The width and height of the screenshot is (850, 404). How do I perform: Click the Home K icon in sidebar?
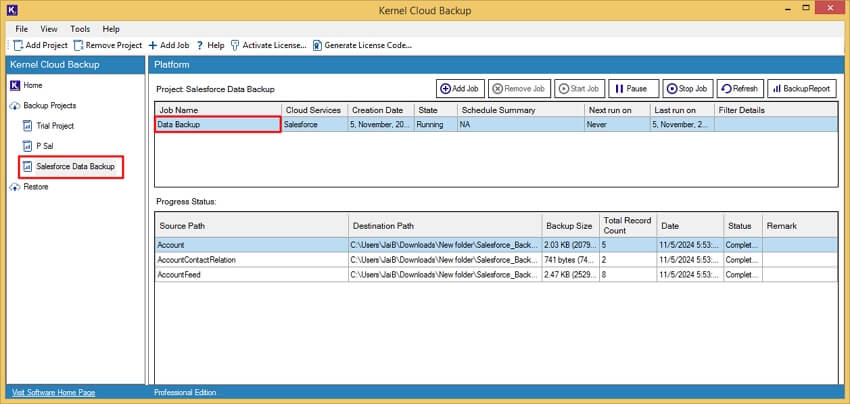pos(15,85)
